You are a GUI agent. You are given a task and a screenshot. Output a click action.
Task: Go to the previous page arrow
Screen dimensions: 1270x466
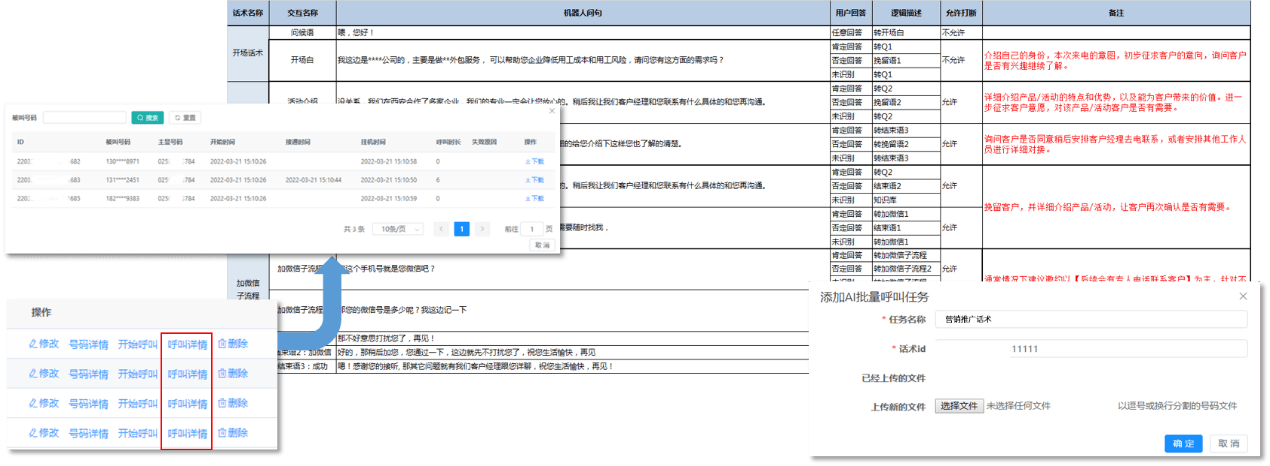pos(441,229)
